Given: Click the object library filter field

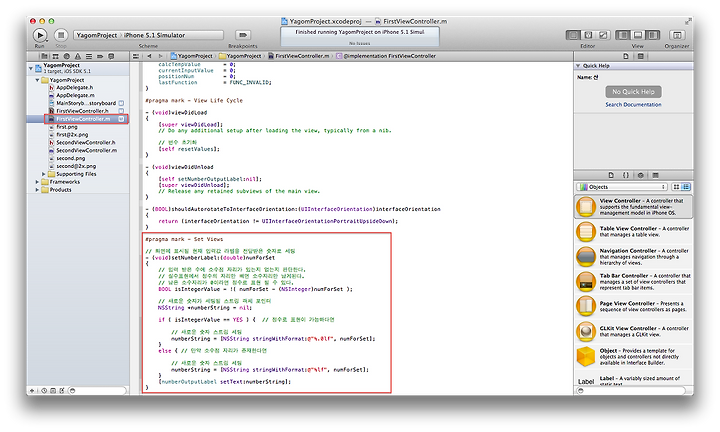Looking at the screenshot, I should (633, 391).
